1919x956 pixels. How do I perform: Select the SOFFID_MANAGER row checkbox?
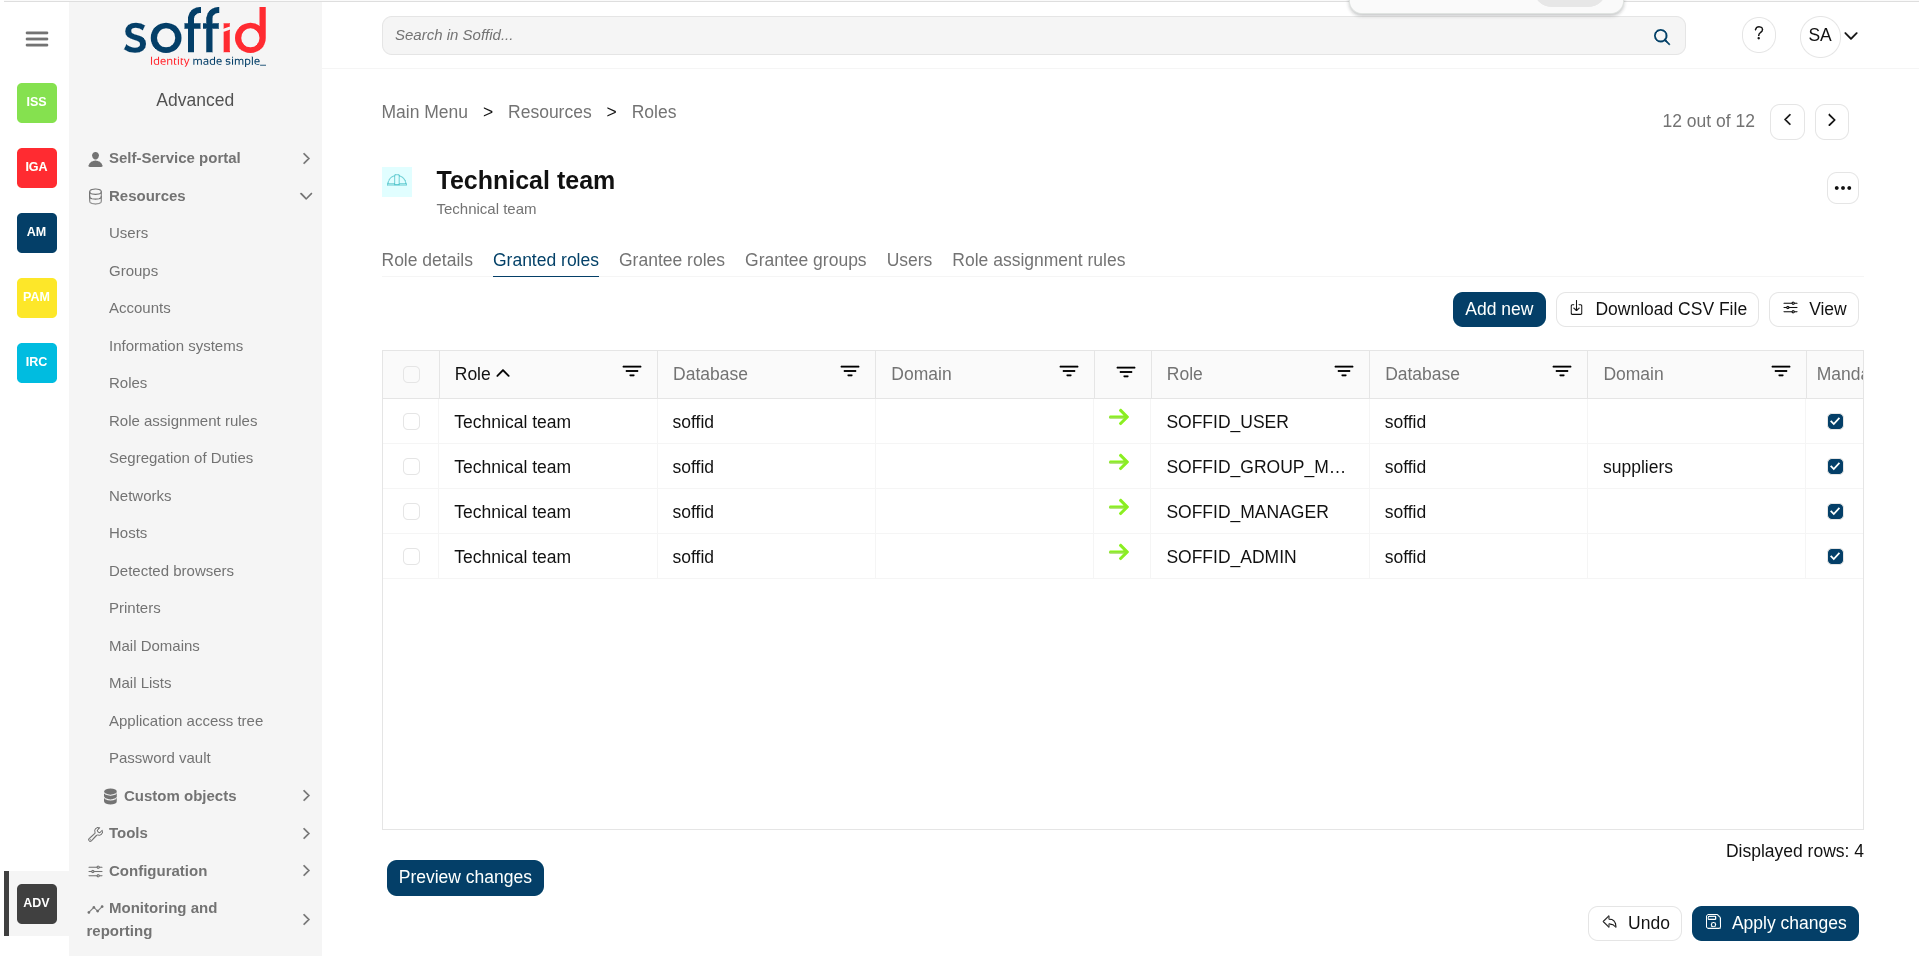pyautogui.click(x=411, y=511)
